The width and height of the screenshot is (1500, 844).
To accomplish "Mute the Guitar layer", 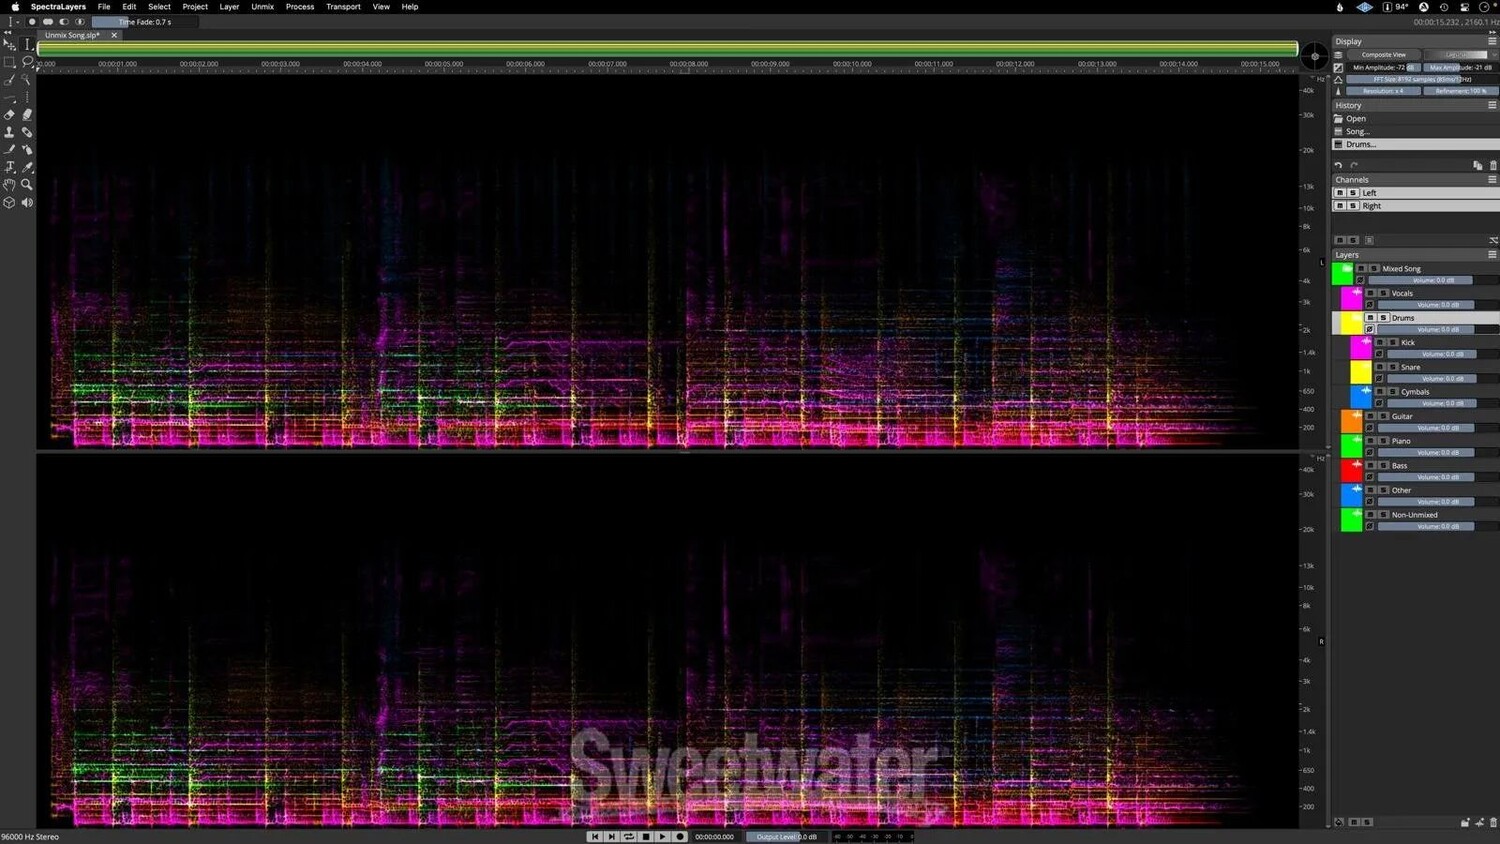I will click(1370, 416).
